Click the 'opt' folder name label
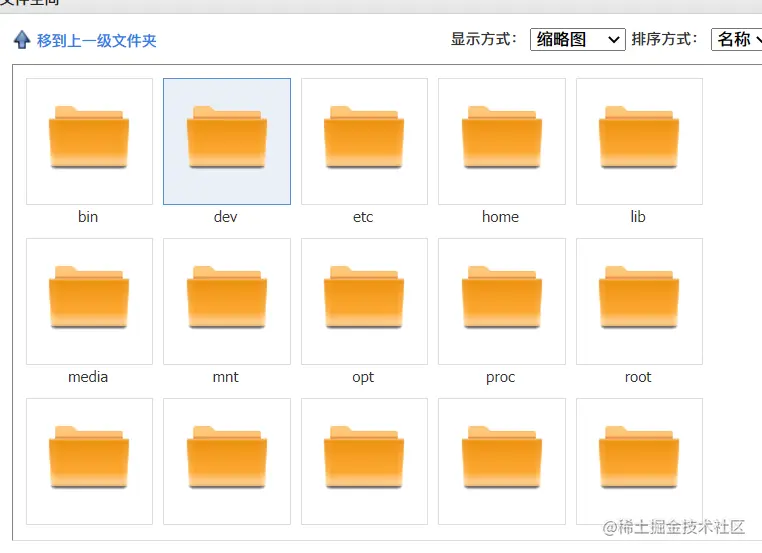Viewport: 762px width, 553px height. [x=363, y=378]
